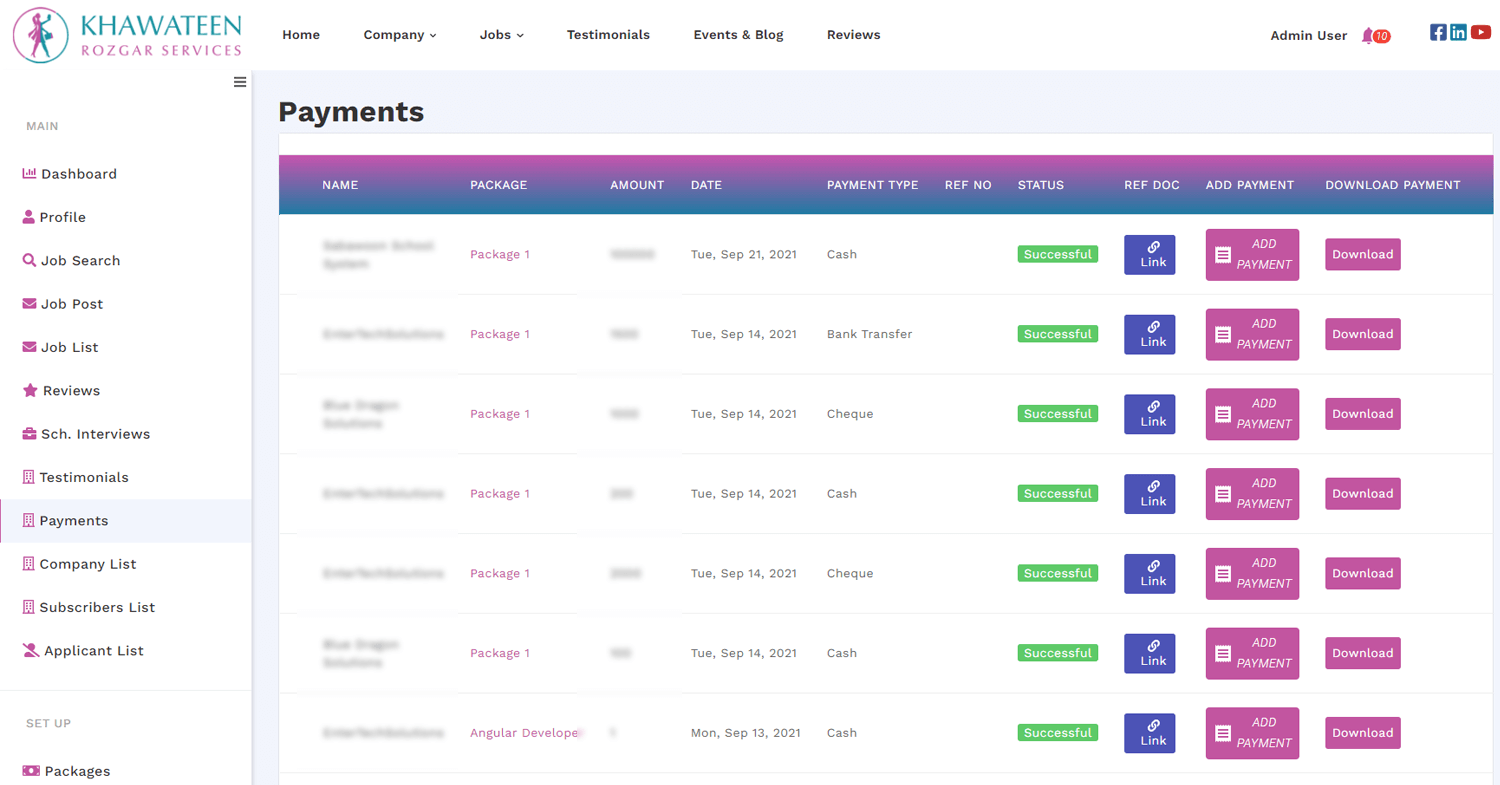The width and height of the screenshot is (1500, 785).
Task: Click the notification bell icon
Action: (1367, 35)
